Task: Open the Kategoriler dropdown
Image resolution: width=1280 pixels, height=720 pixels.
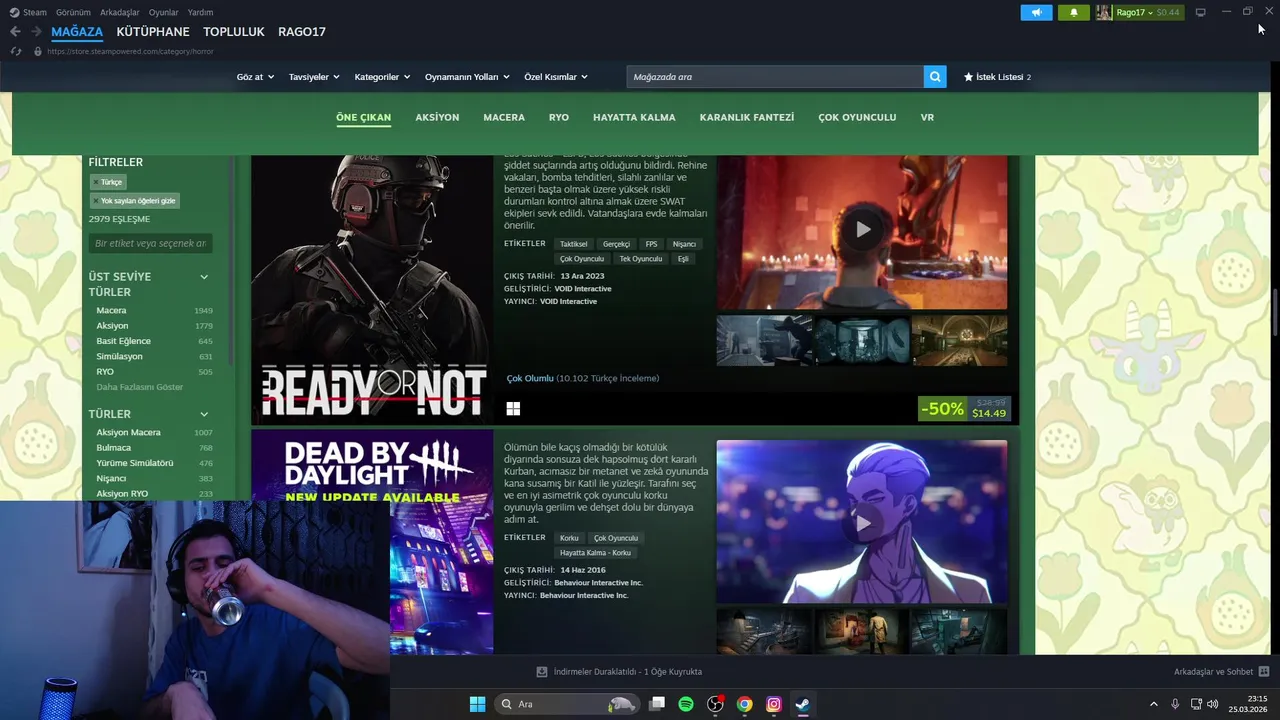Action: (x=382, y=77)
